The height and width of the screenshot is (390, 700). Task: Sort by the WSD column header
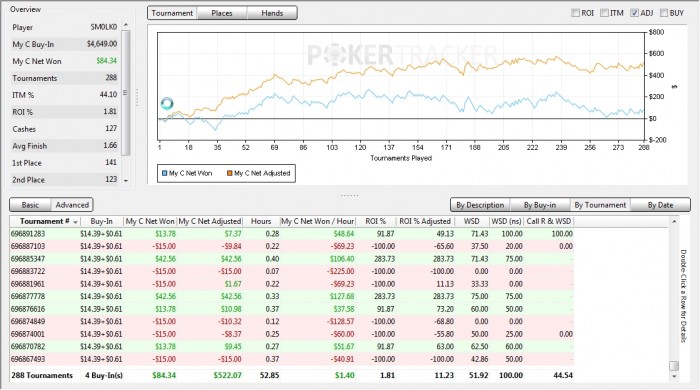click(471, 221)
